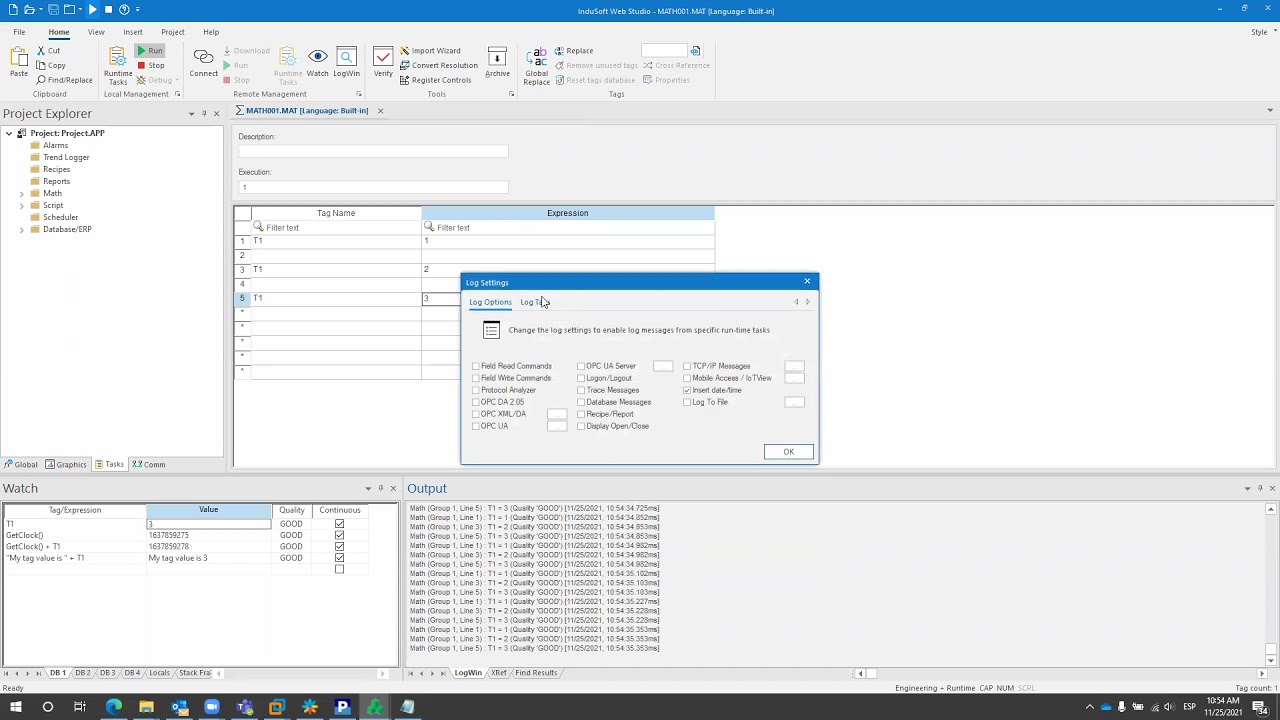1280x720 pixels.
Task: Switch to the Log Tags tab in Log Settings
Action: click(535, 302)
